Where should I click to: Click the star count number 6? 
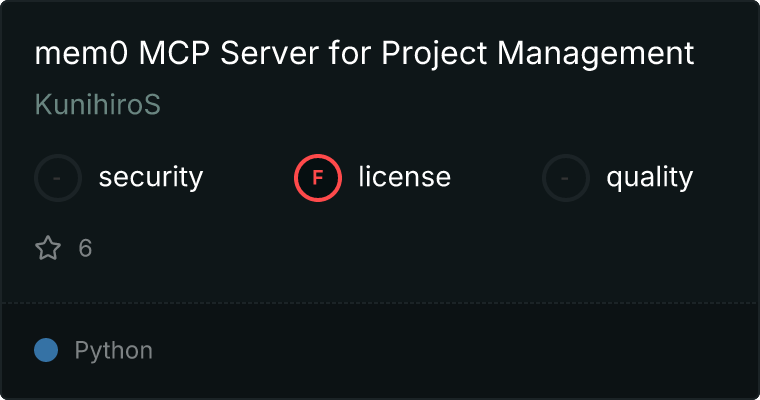click(85, 248)
